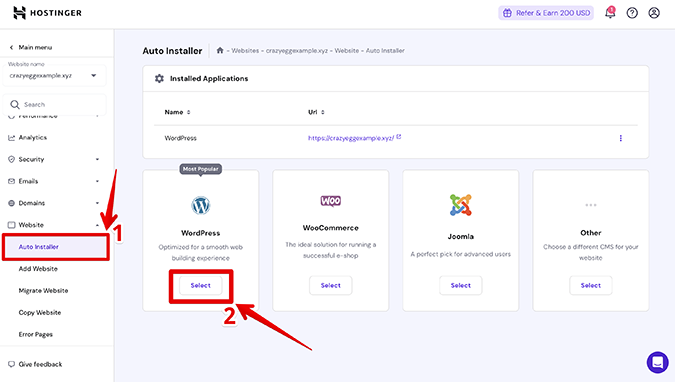Click crazyeggexample.xyz in the breadcrumb
The height and width of the screenshot is (382, 675).
[x=297, y=50]
